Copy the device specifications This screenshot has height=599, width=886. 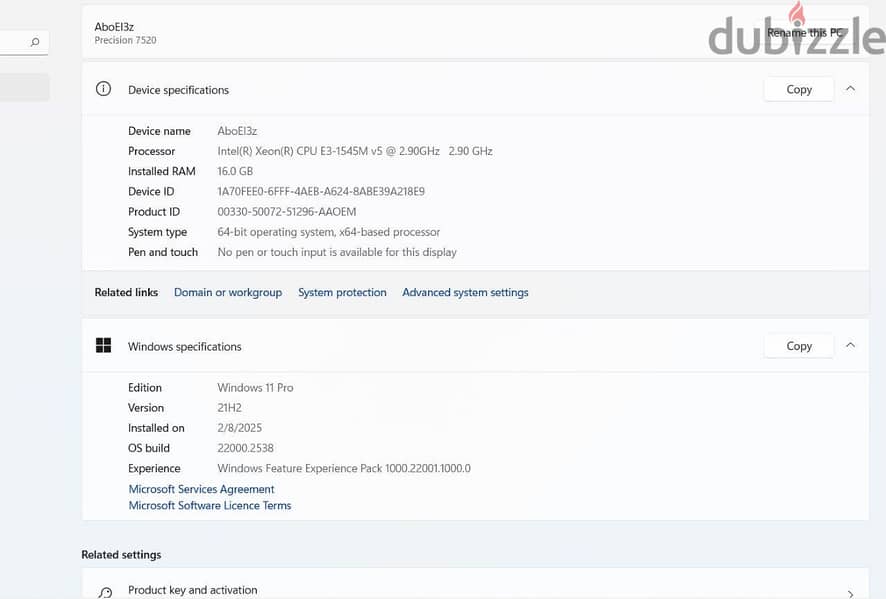[x=799, y=89]
